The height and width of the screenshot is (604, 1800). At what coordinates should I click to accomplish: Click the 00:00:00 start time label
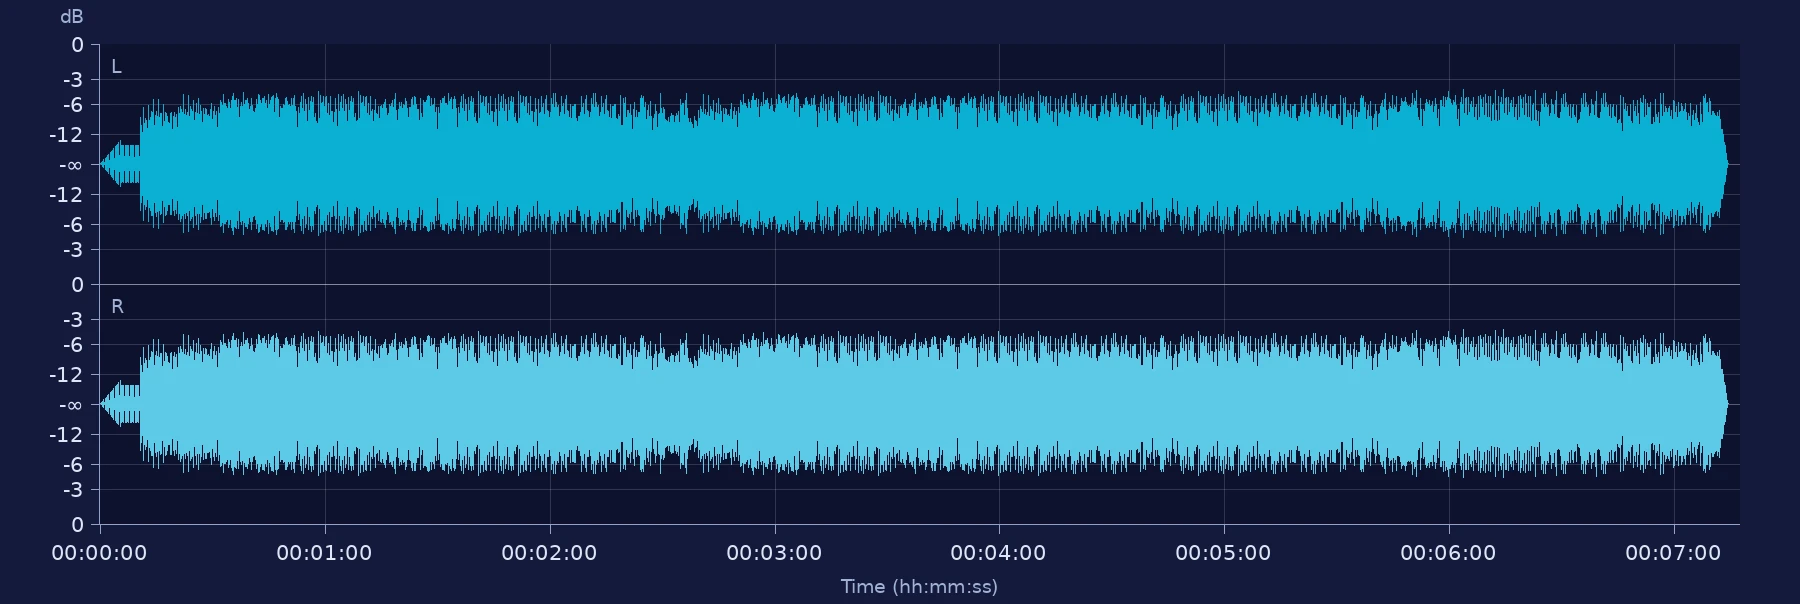coord(99,553)
